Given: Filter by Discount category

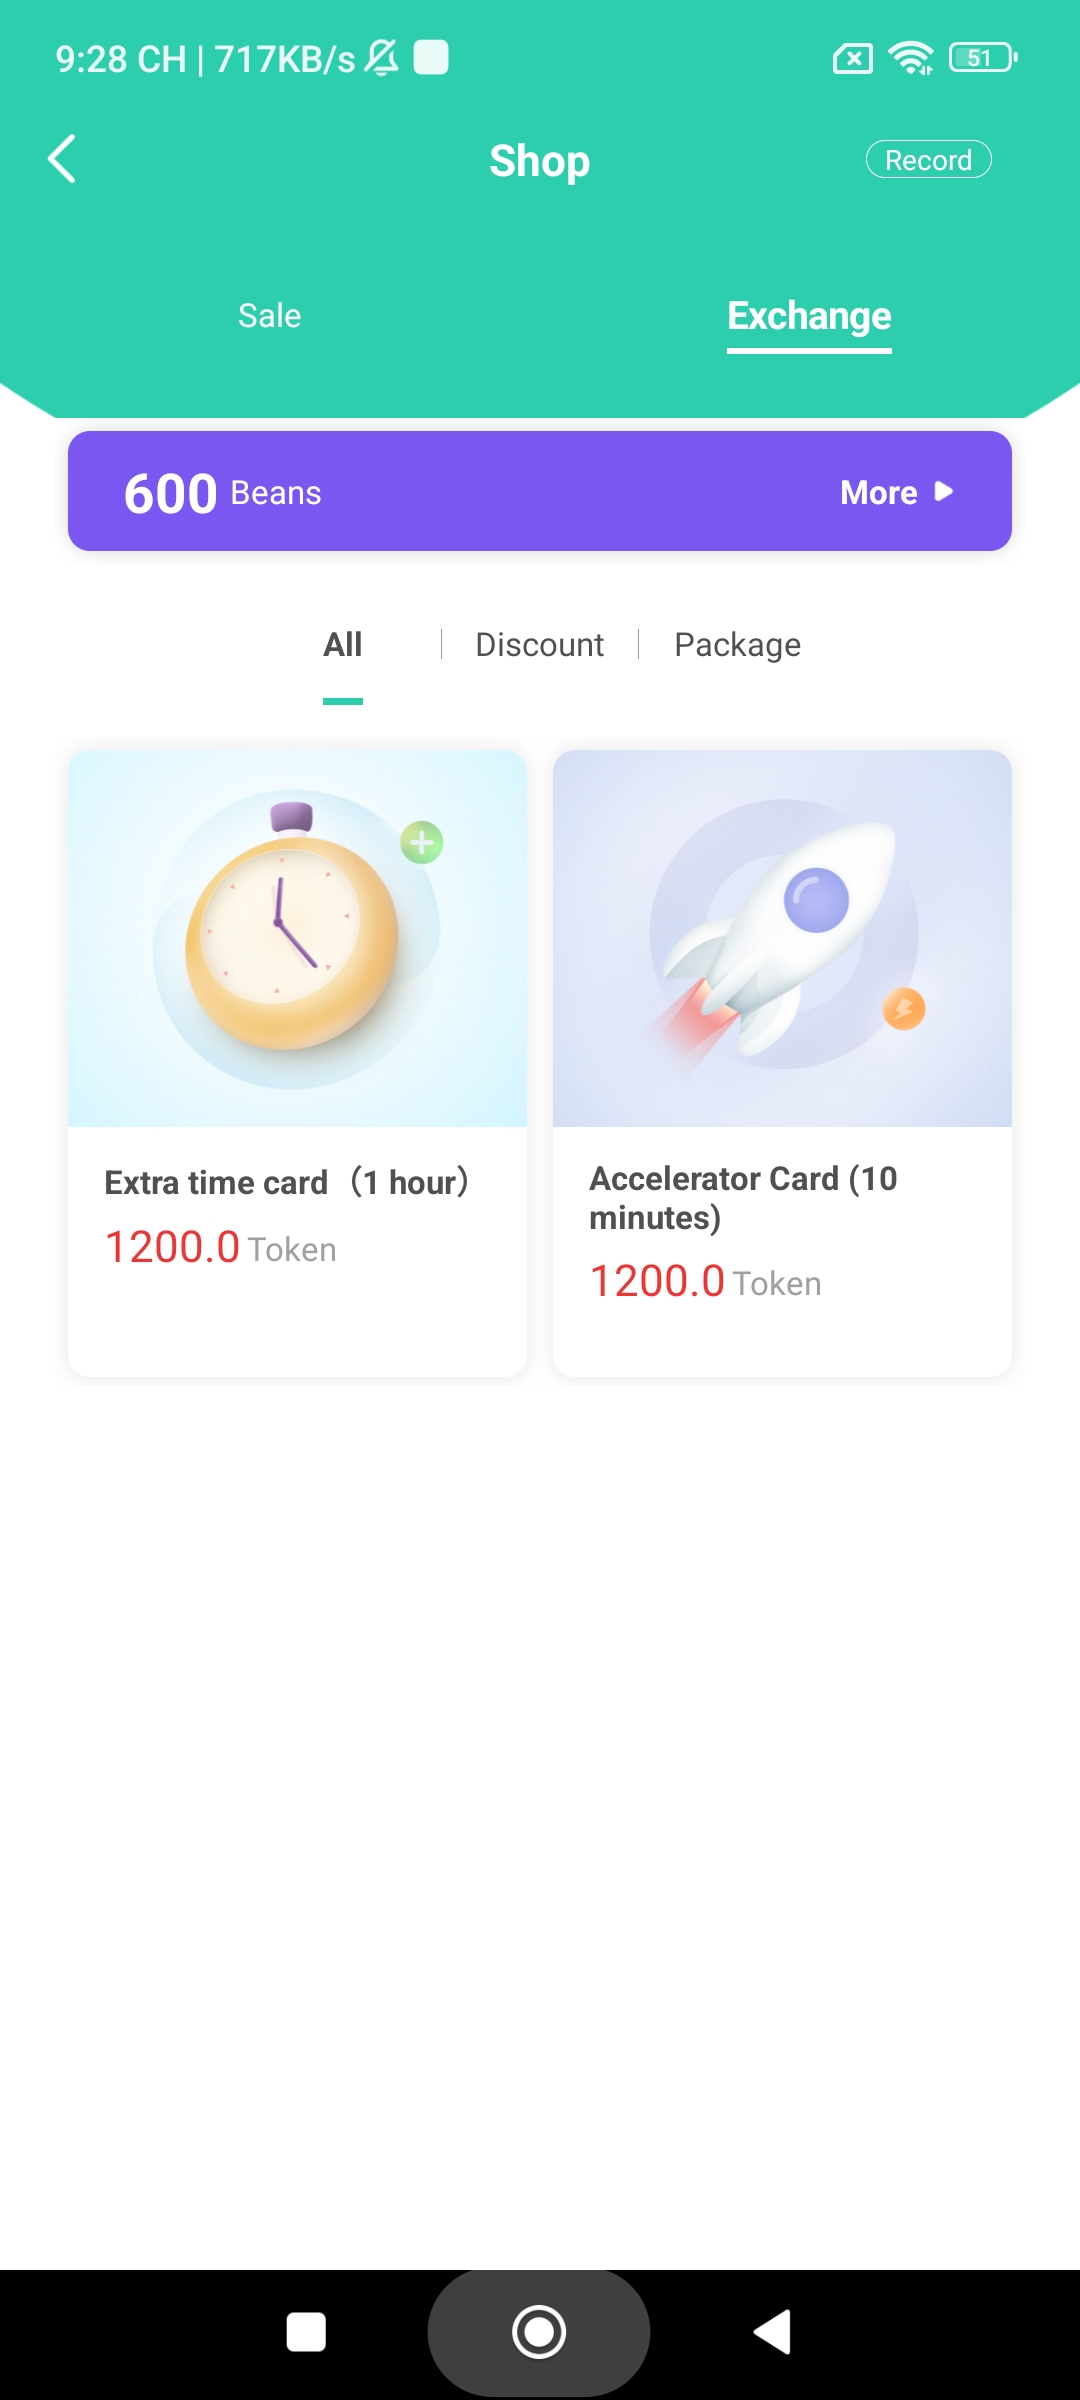Looking at the screenshot, I should click(539, 645).
